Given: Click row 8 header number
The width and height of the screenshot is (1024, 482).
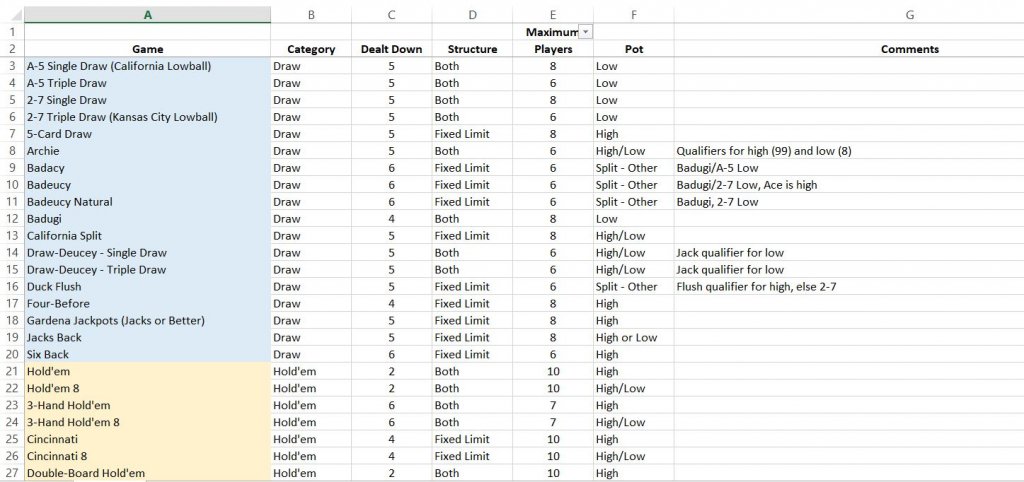Looking at the screenshot, I should click(11, 151).
